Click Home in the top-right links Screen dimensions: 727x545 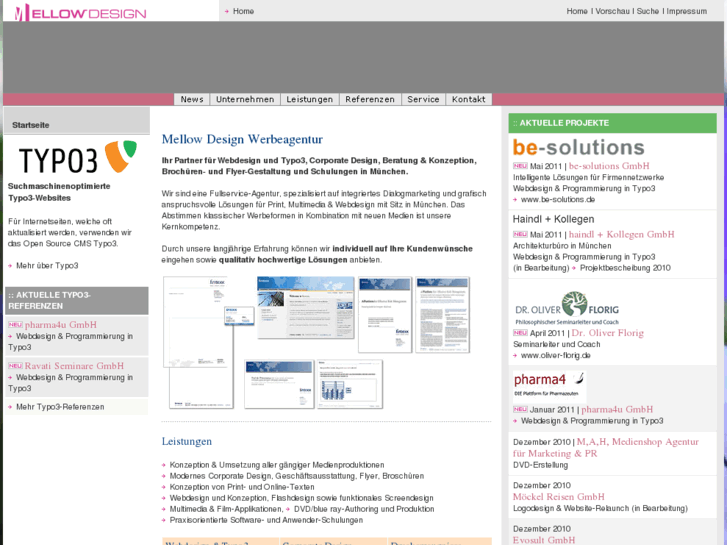tap(577, 11)
